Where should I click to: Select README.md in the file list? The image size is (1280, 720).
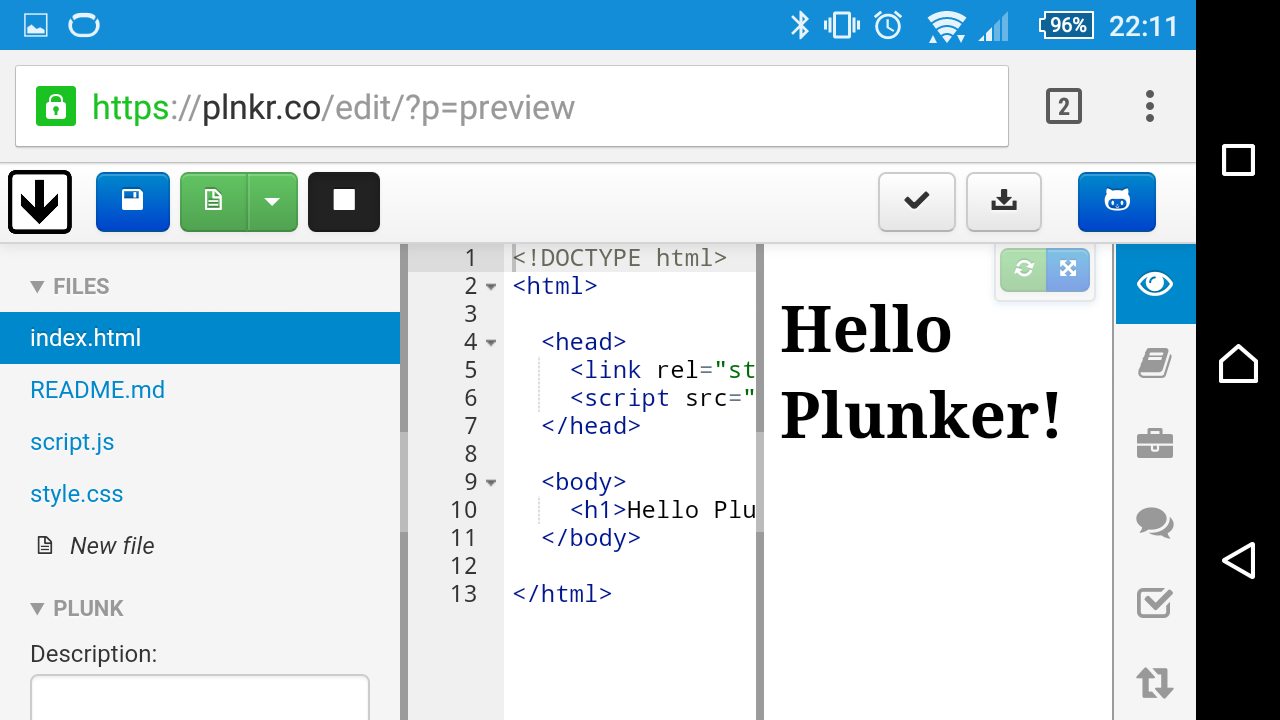[97, 390]
